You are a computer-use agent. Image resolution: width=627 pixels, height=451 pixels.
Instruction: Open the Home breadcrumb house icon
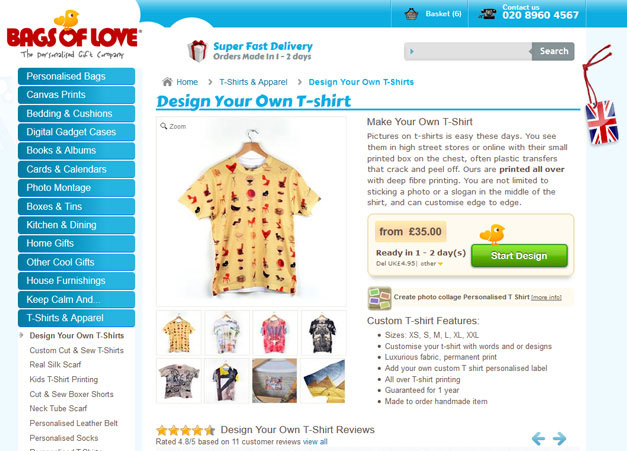(167, 82)
